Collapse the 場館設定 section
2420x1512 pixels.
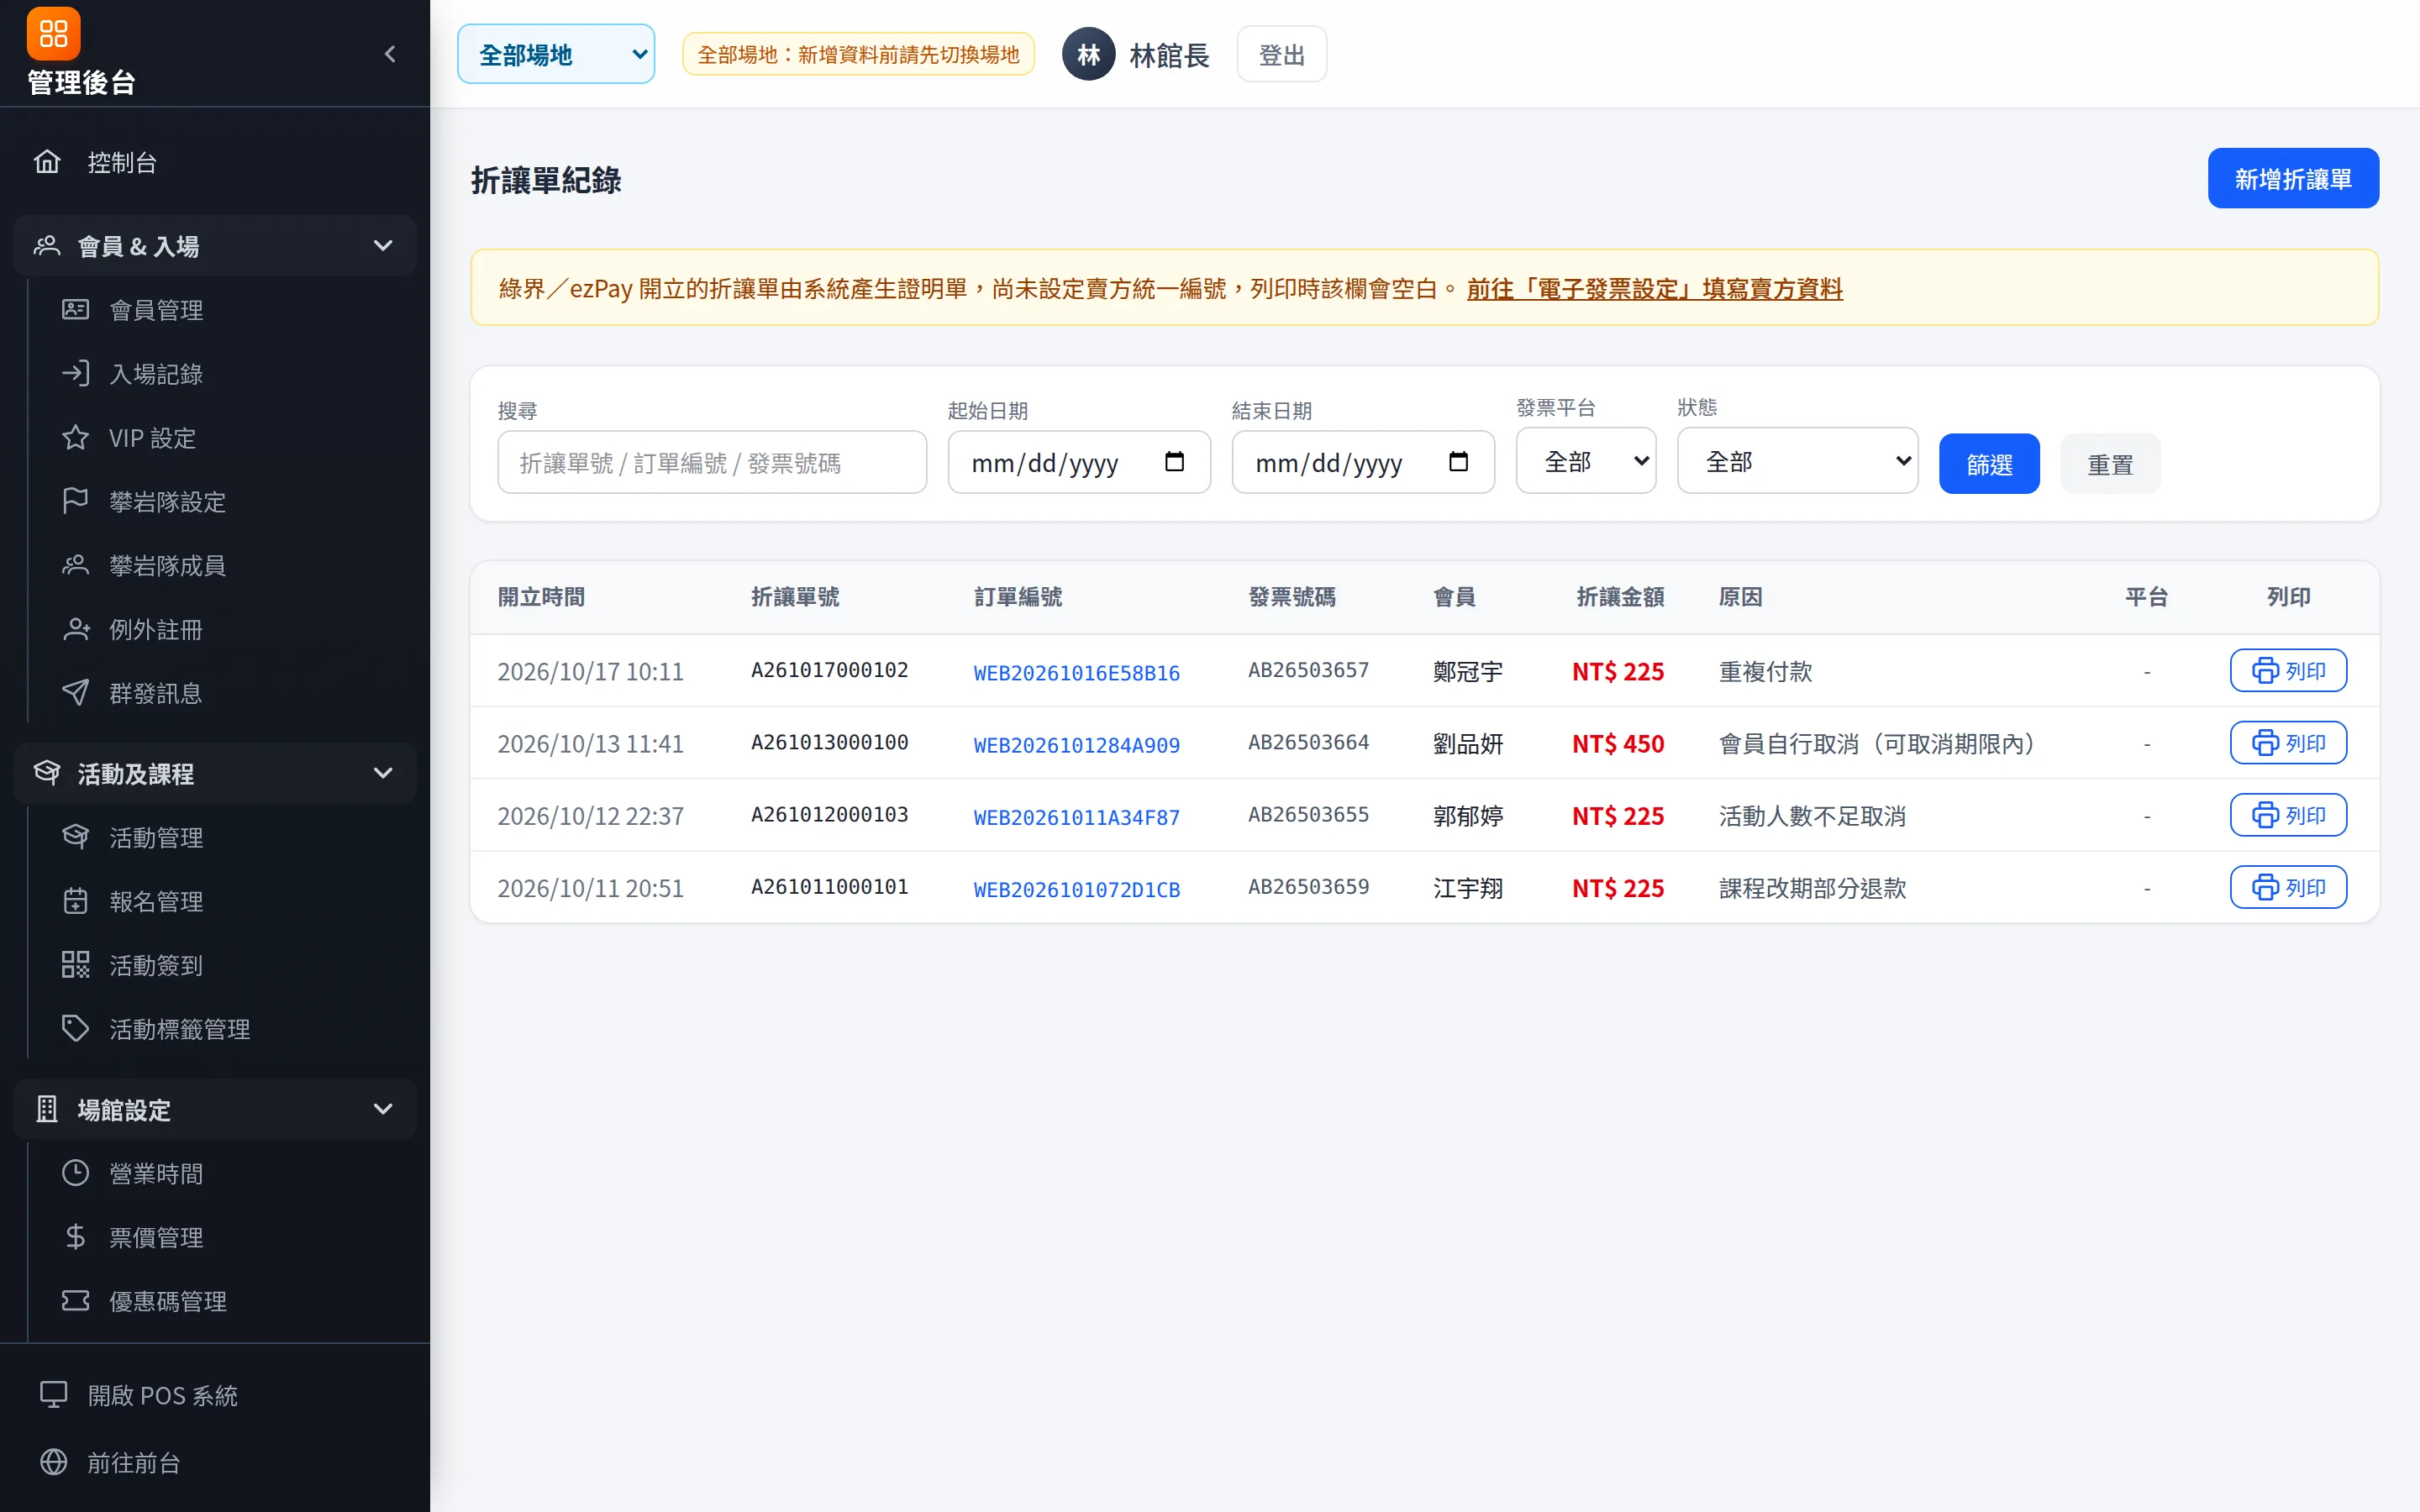(x=215, y=1109)
